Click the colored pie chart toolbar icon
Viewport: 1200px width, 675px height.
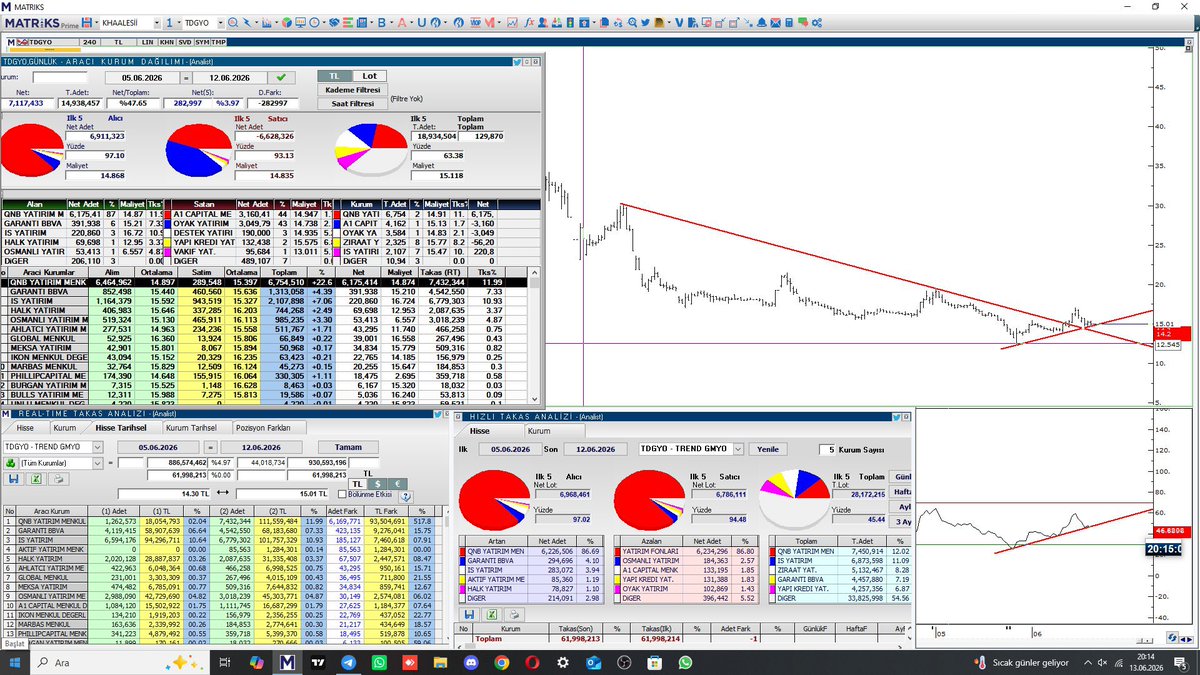click(x=286, y=22)
